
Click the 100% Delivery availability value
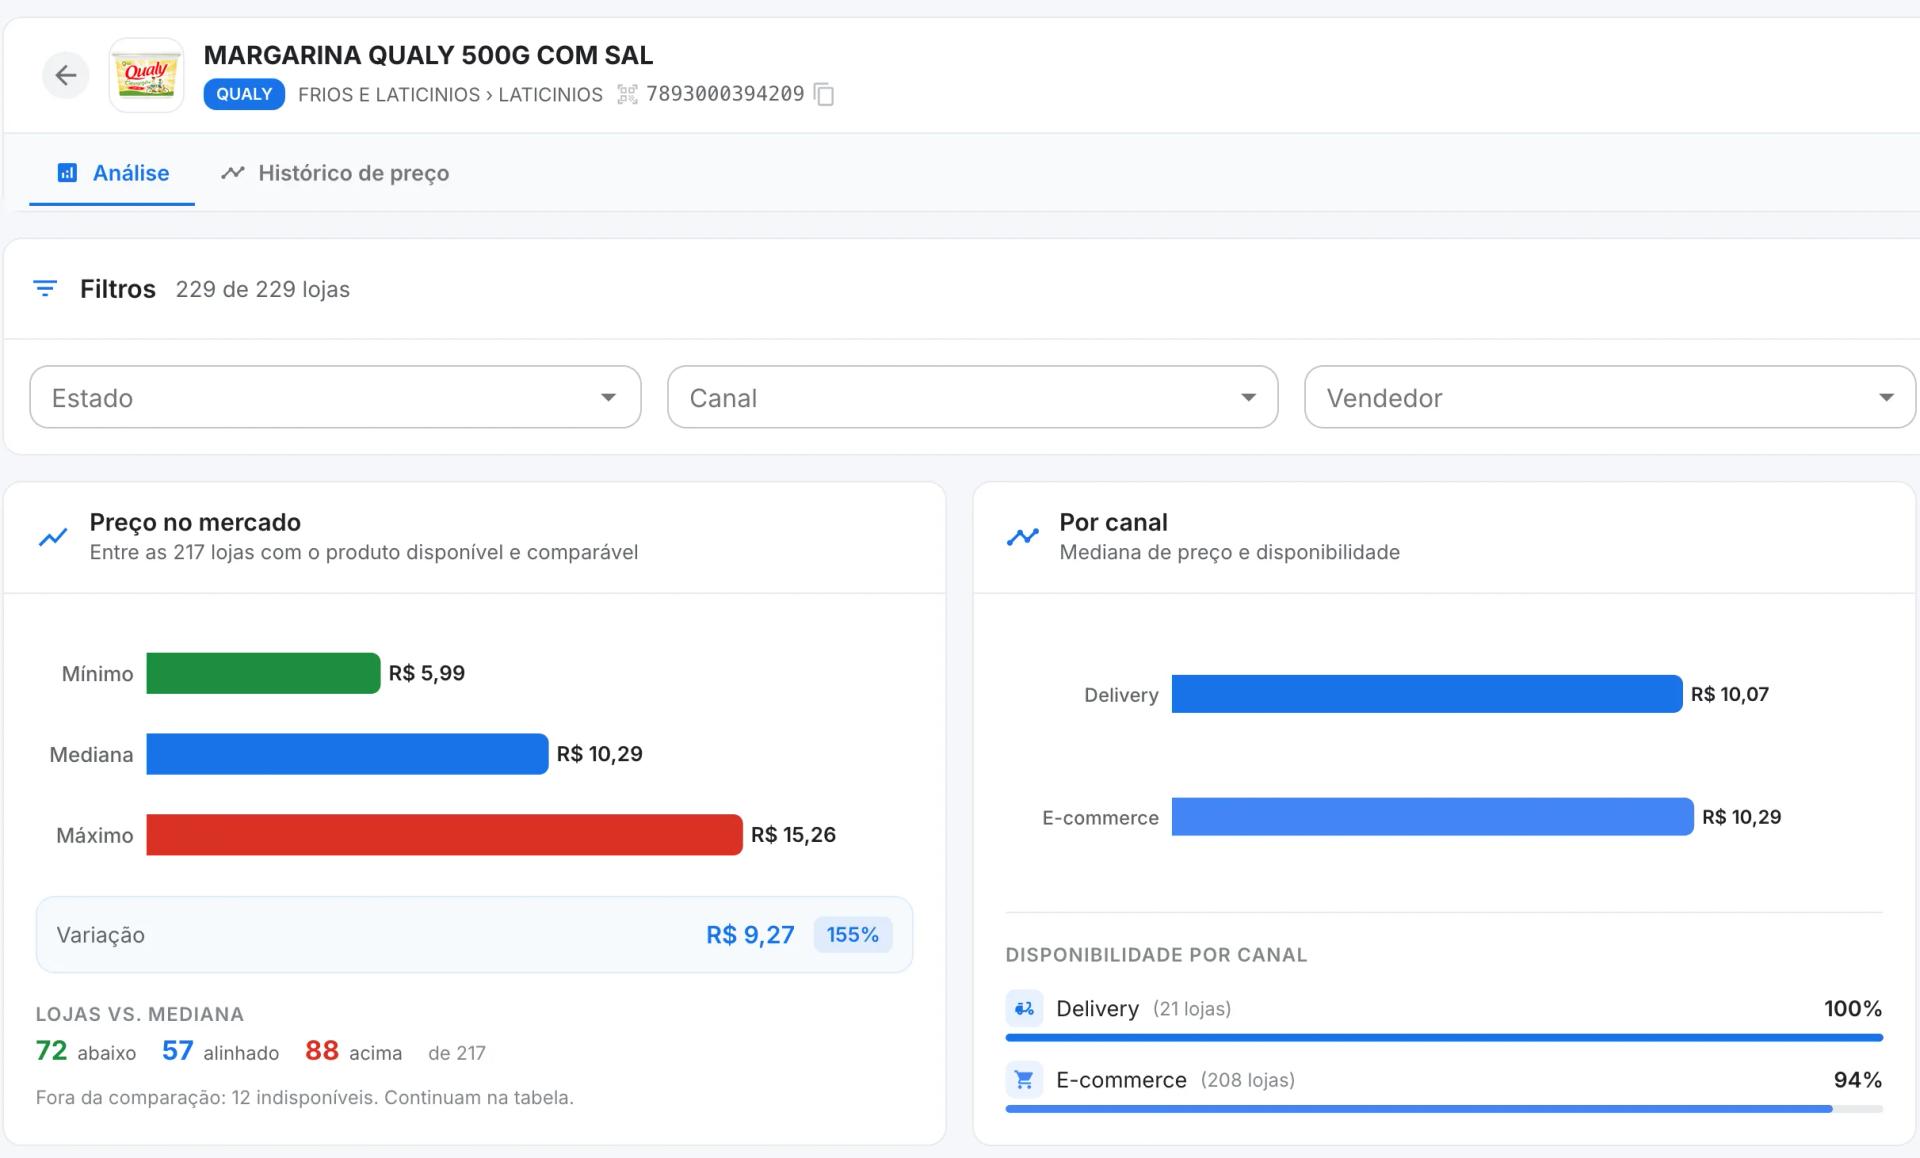1853,1008
